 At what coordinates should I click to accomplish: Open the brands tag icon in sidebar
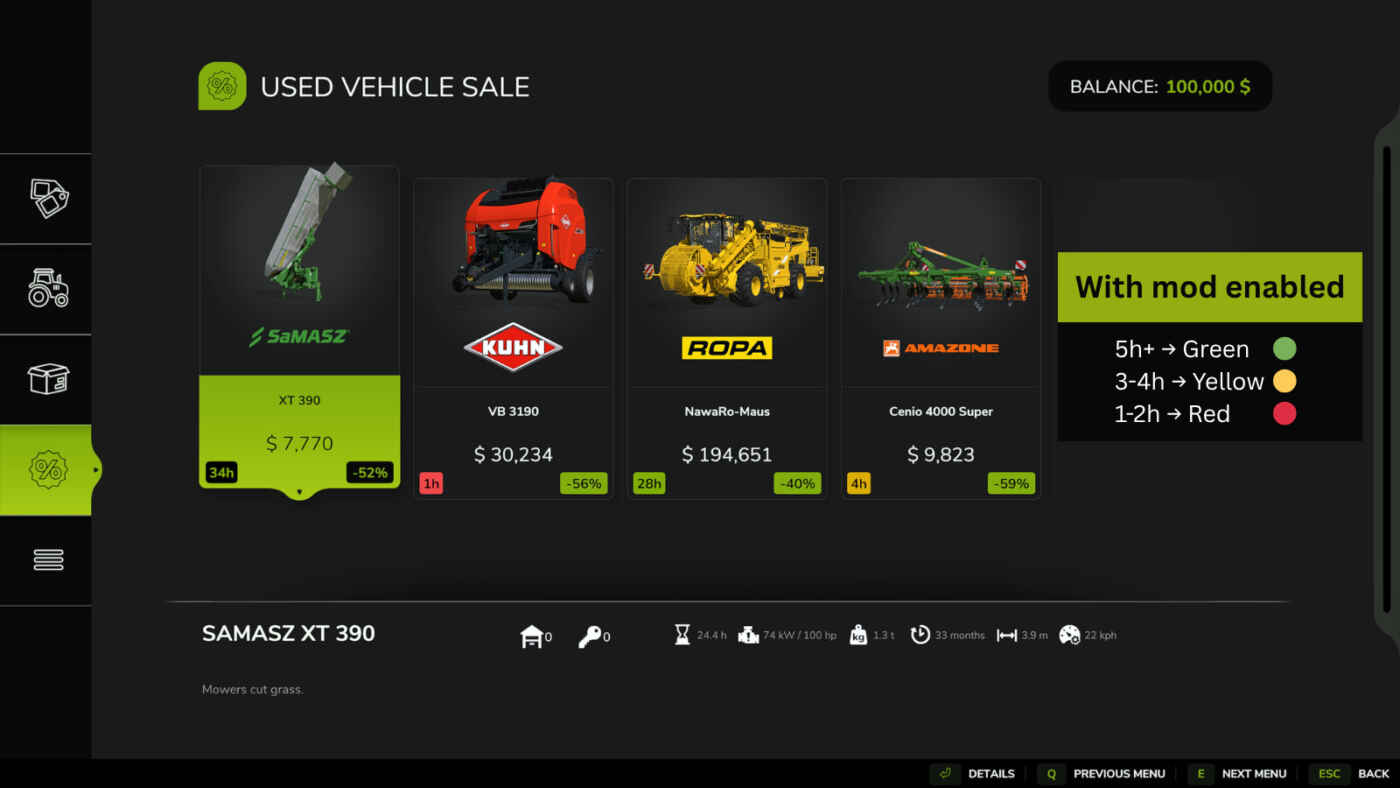(48, 198)
